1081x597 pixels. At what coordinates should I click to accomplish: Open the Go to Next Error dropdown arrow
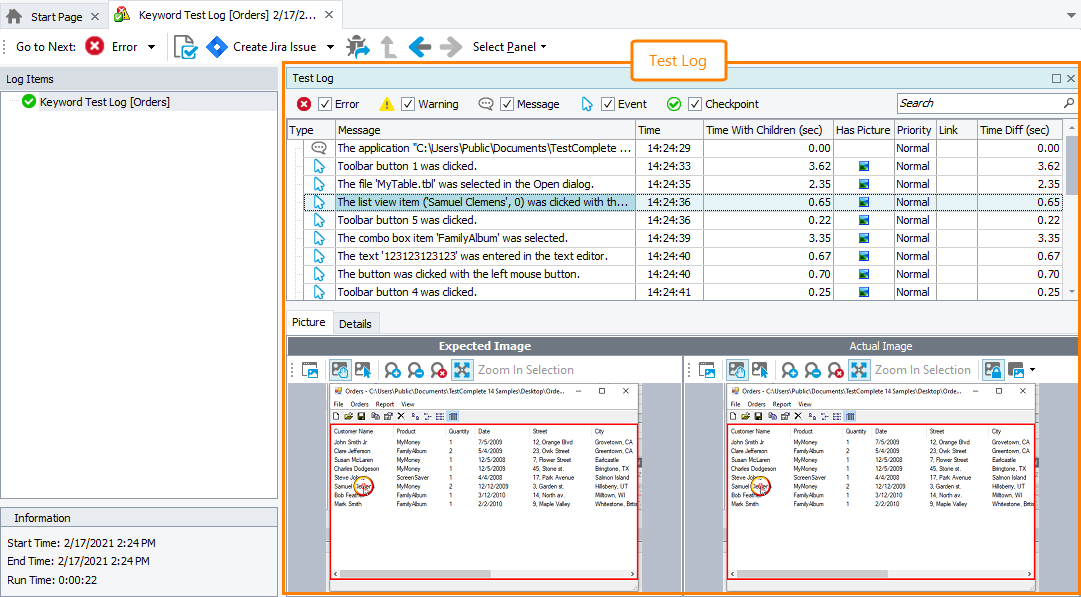(x=152, y=47)
